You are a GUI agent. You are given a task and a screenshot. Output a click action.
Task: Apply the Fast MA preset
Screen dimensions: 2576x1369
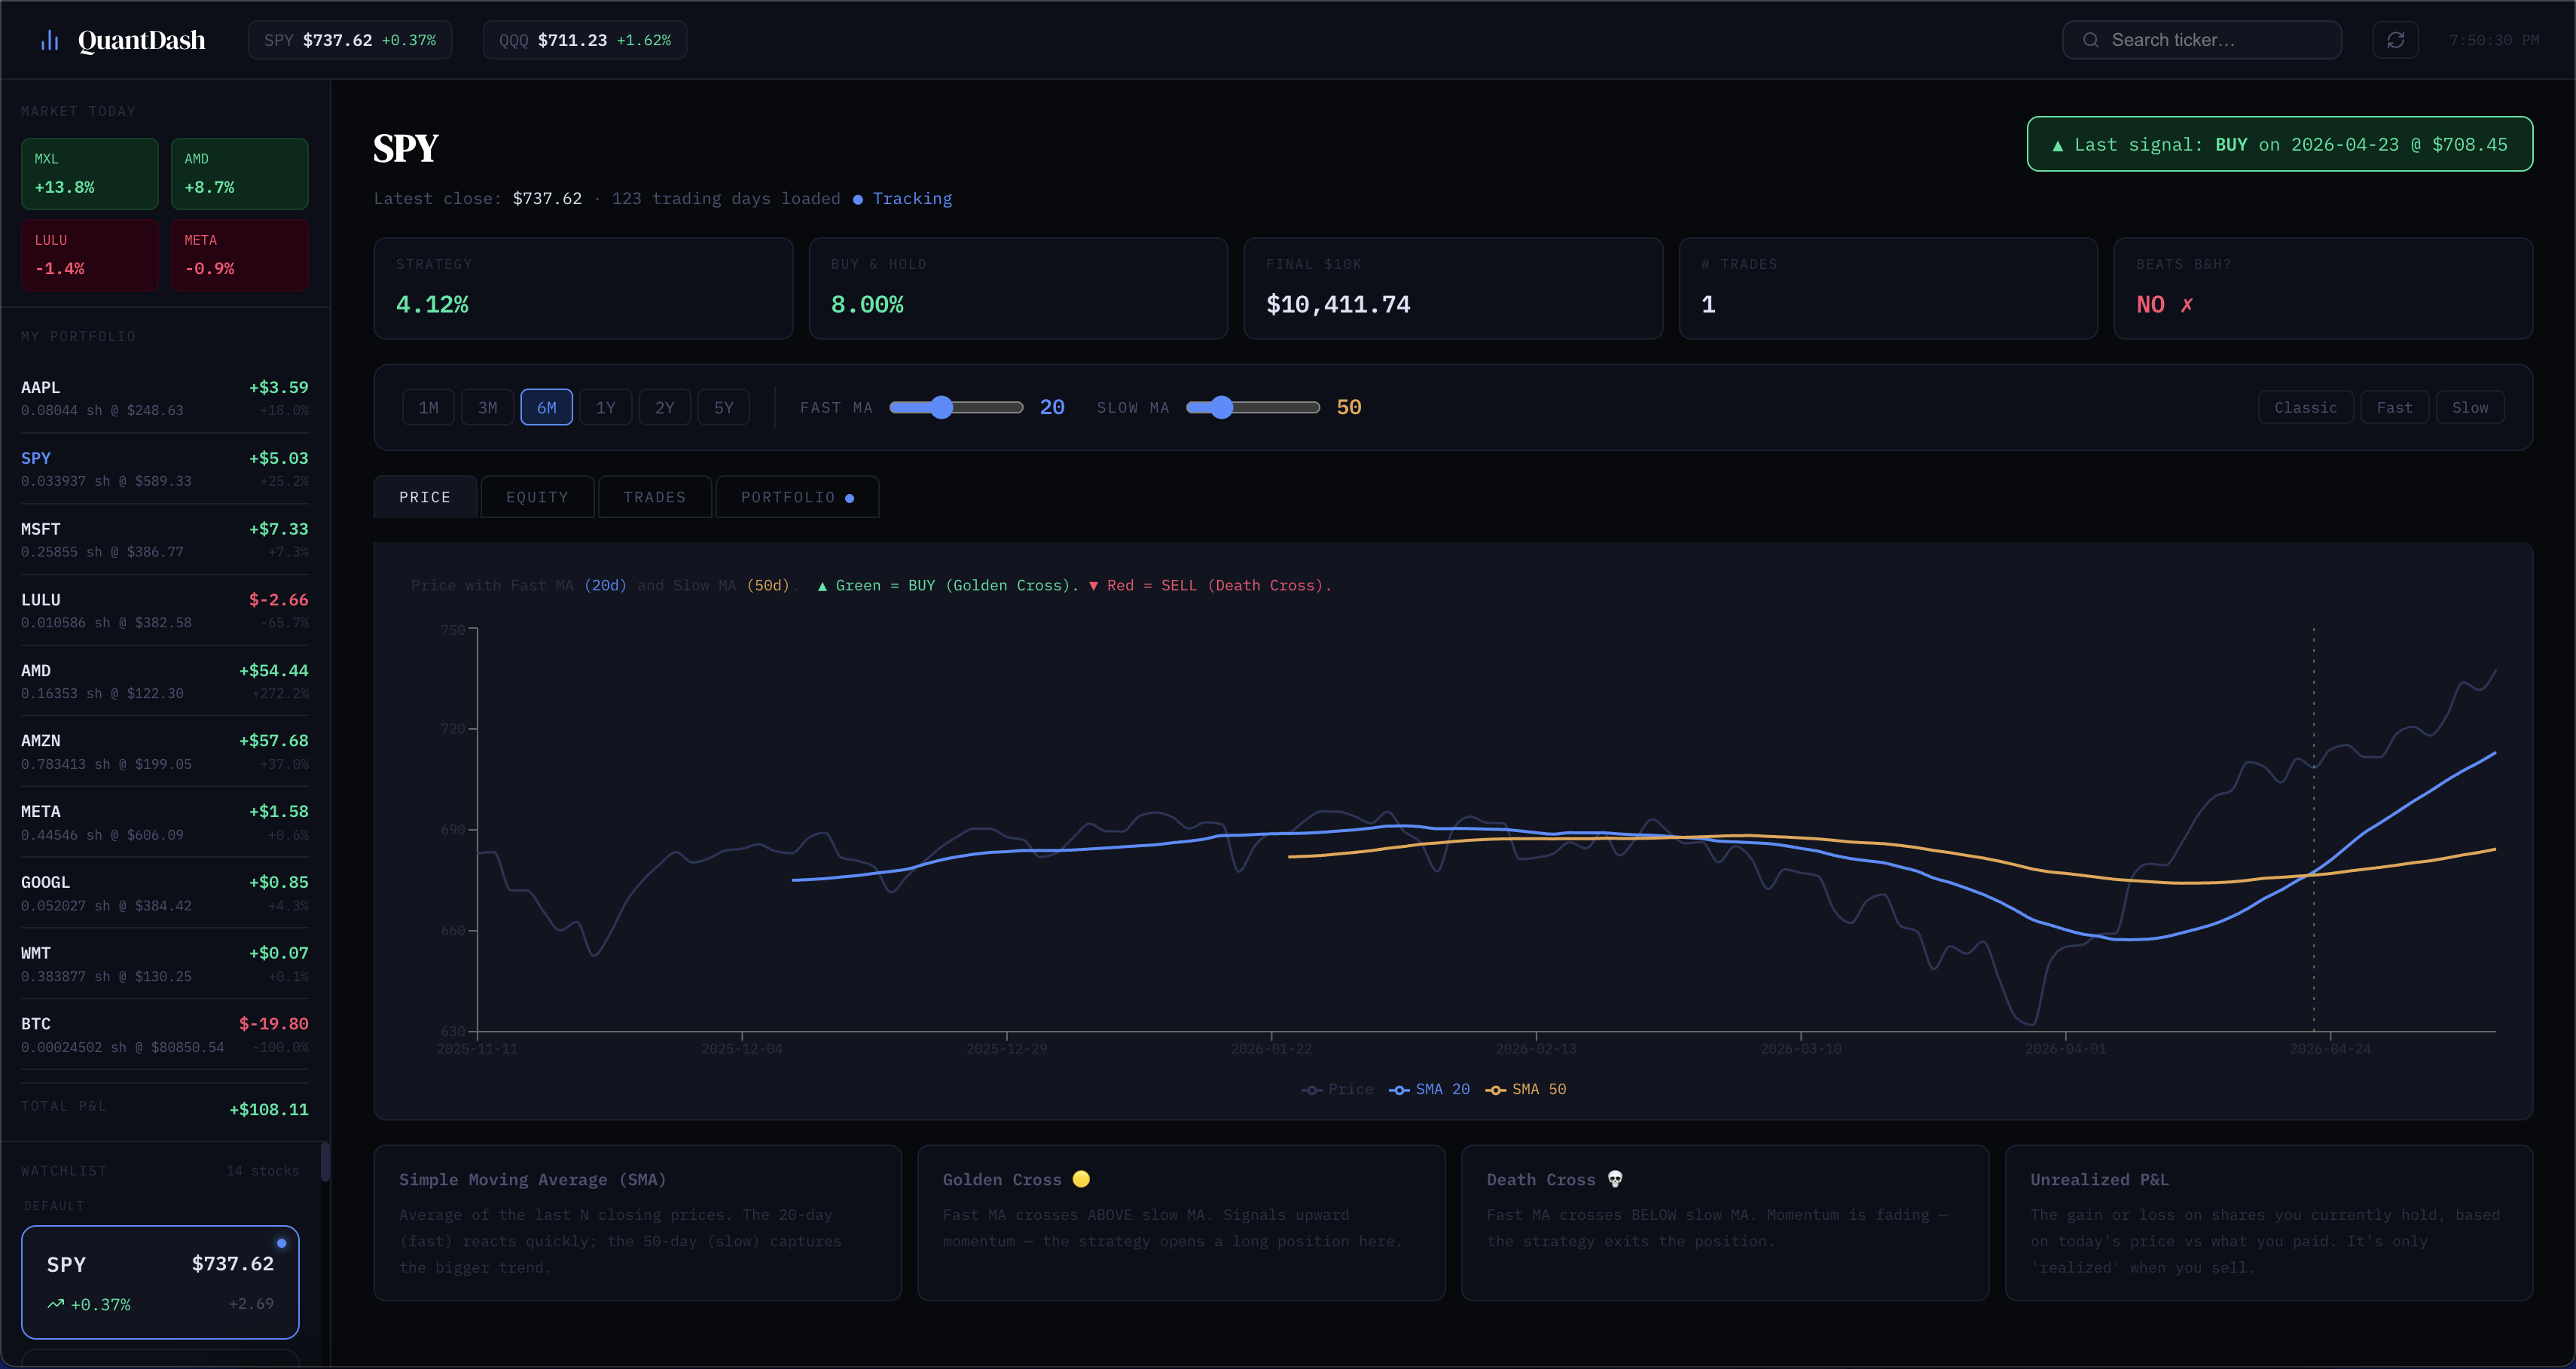(2394, 407)
